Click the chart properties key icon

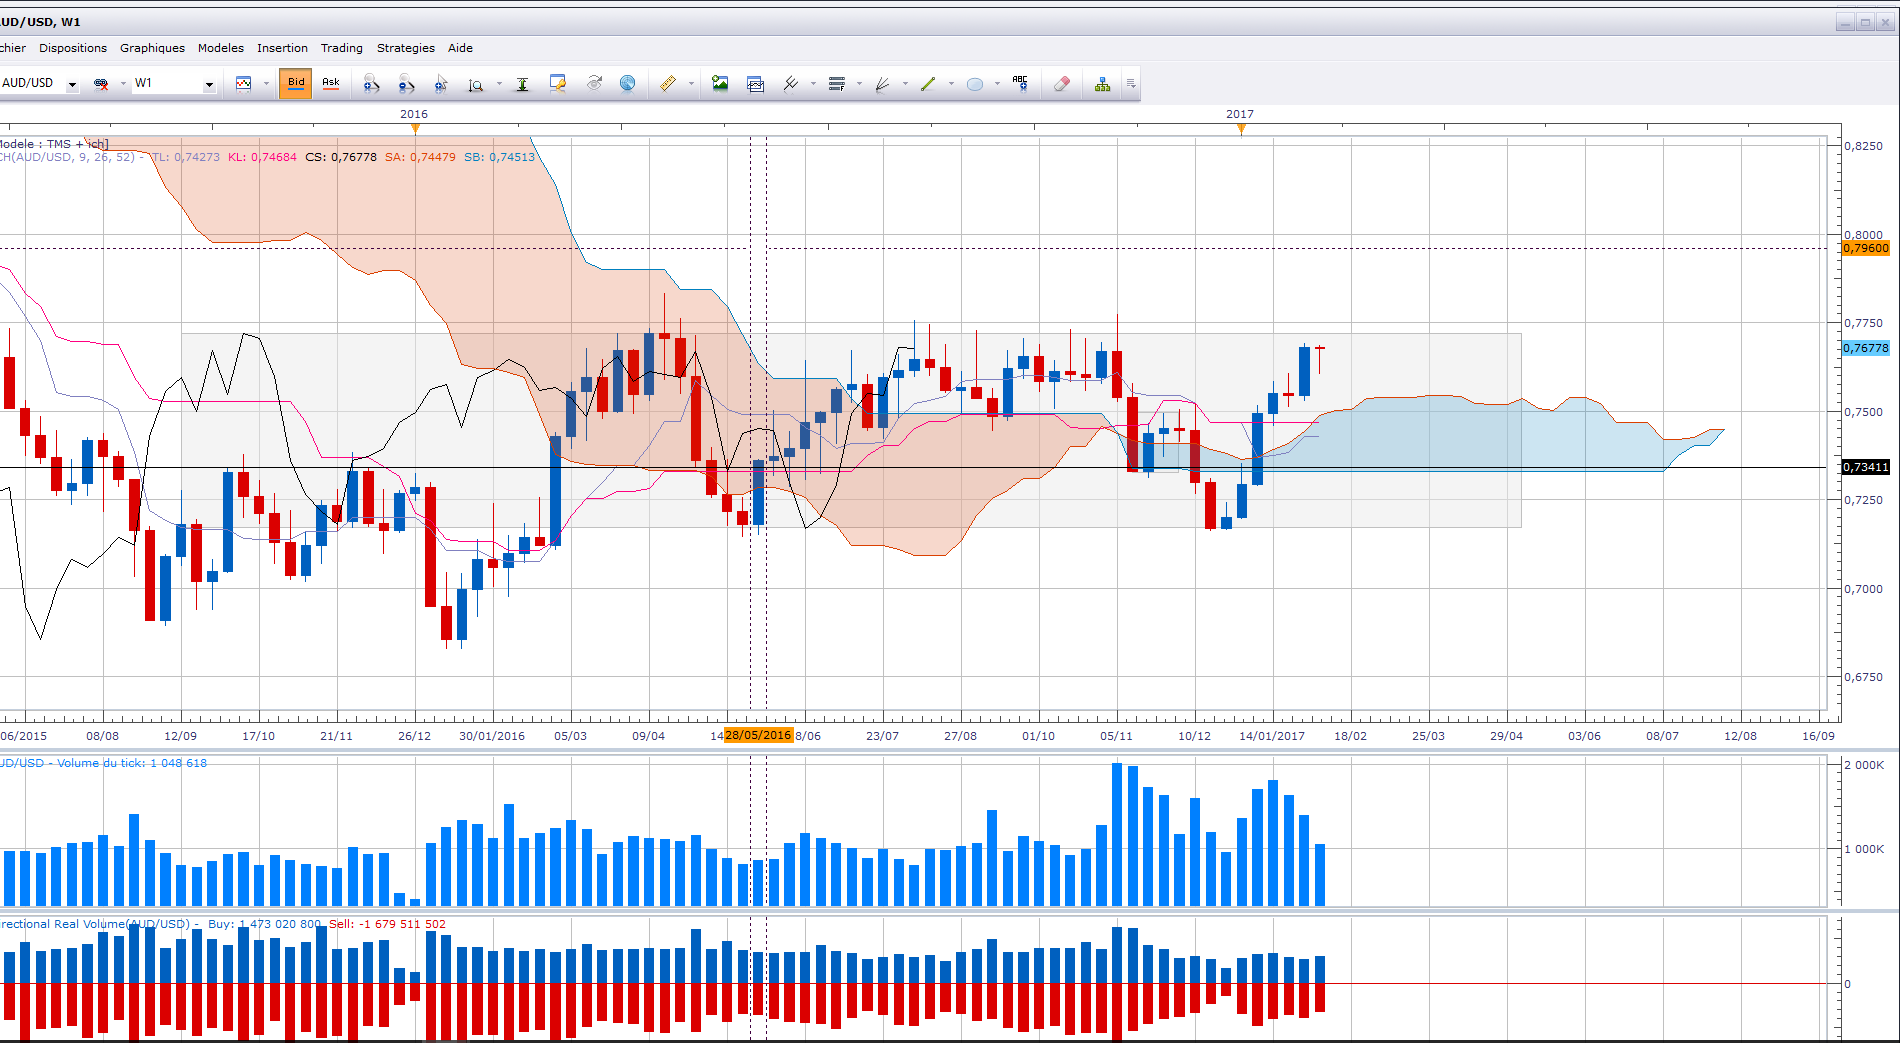(x=558, y=84)
